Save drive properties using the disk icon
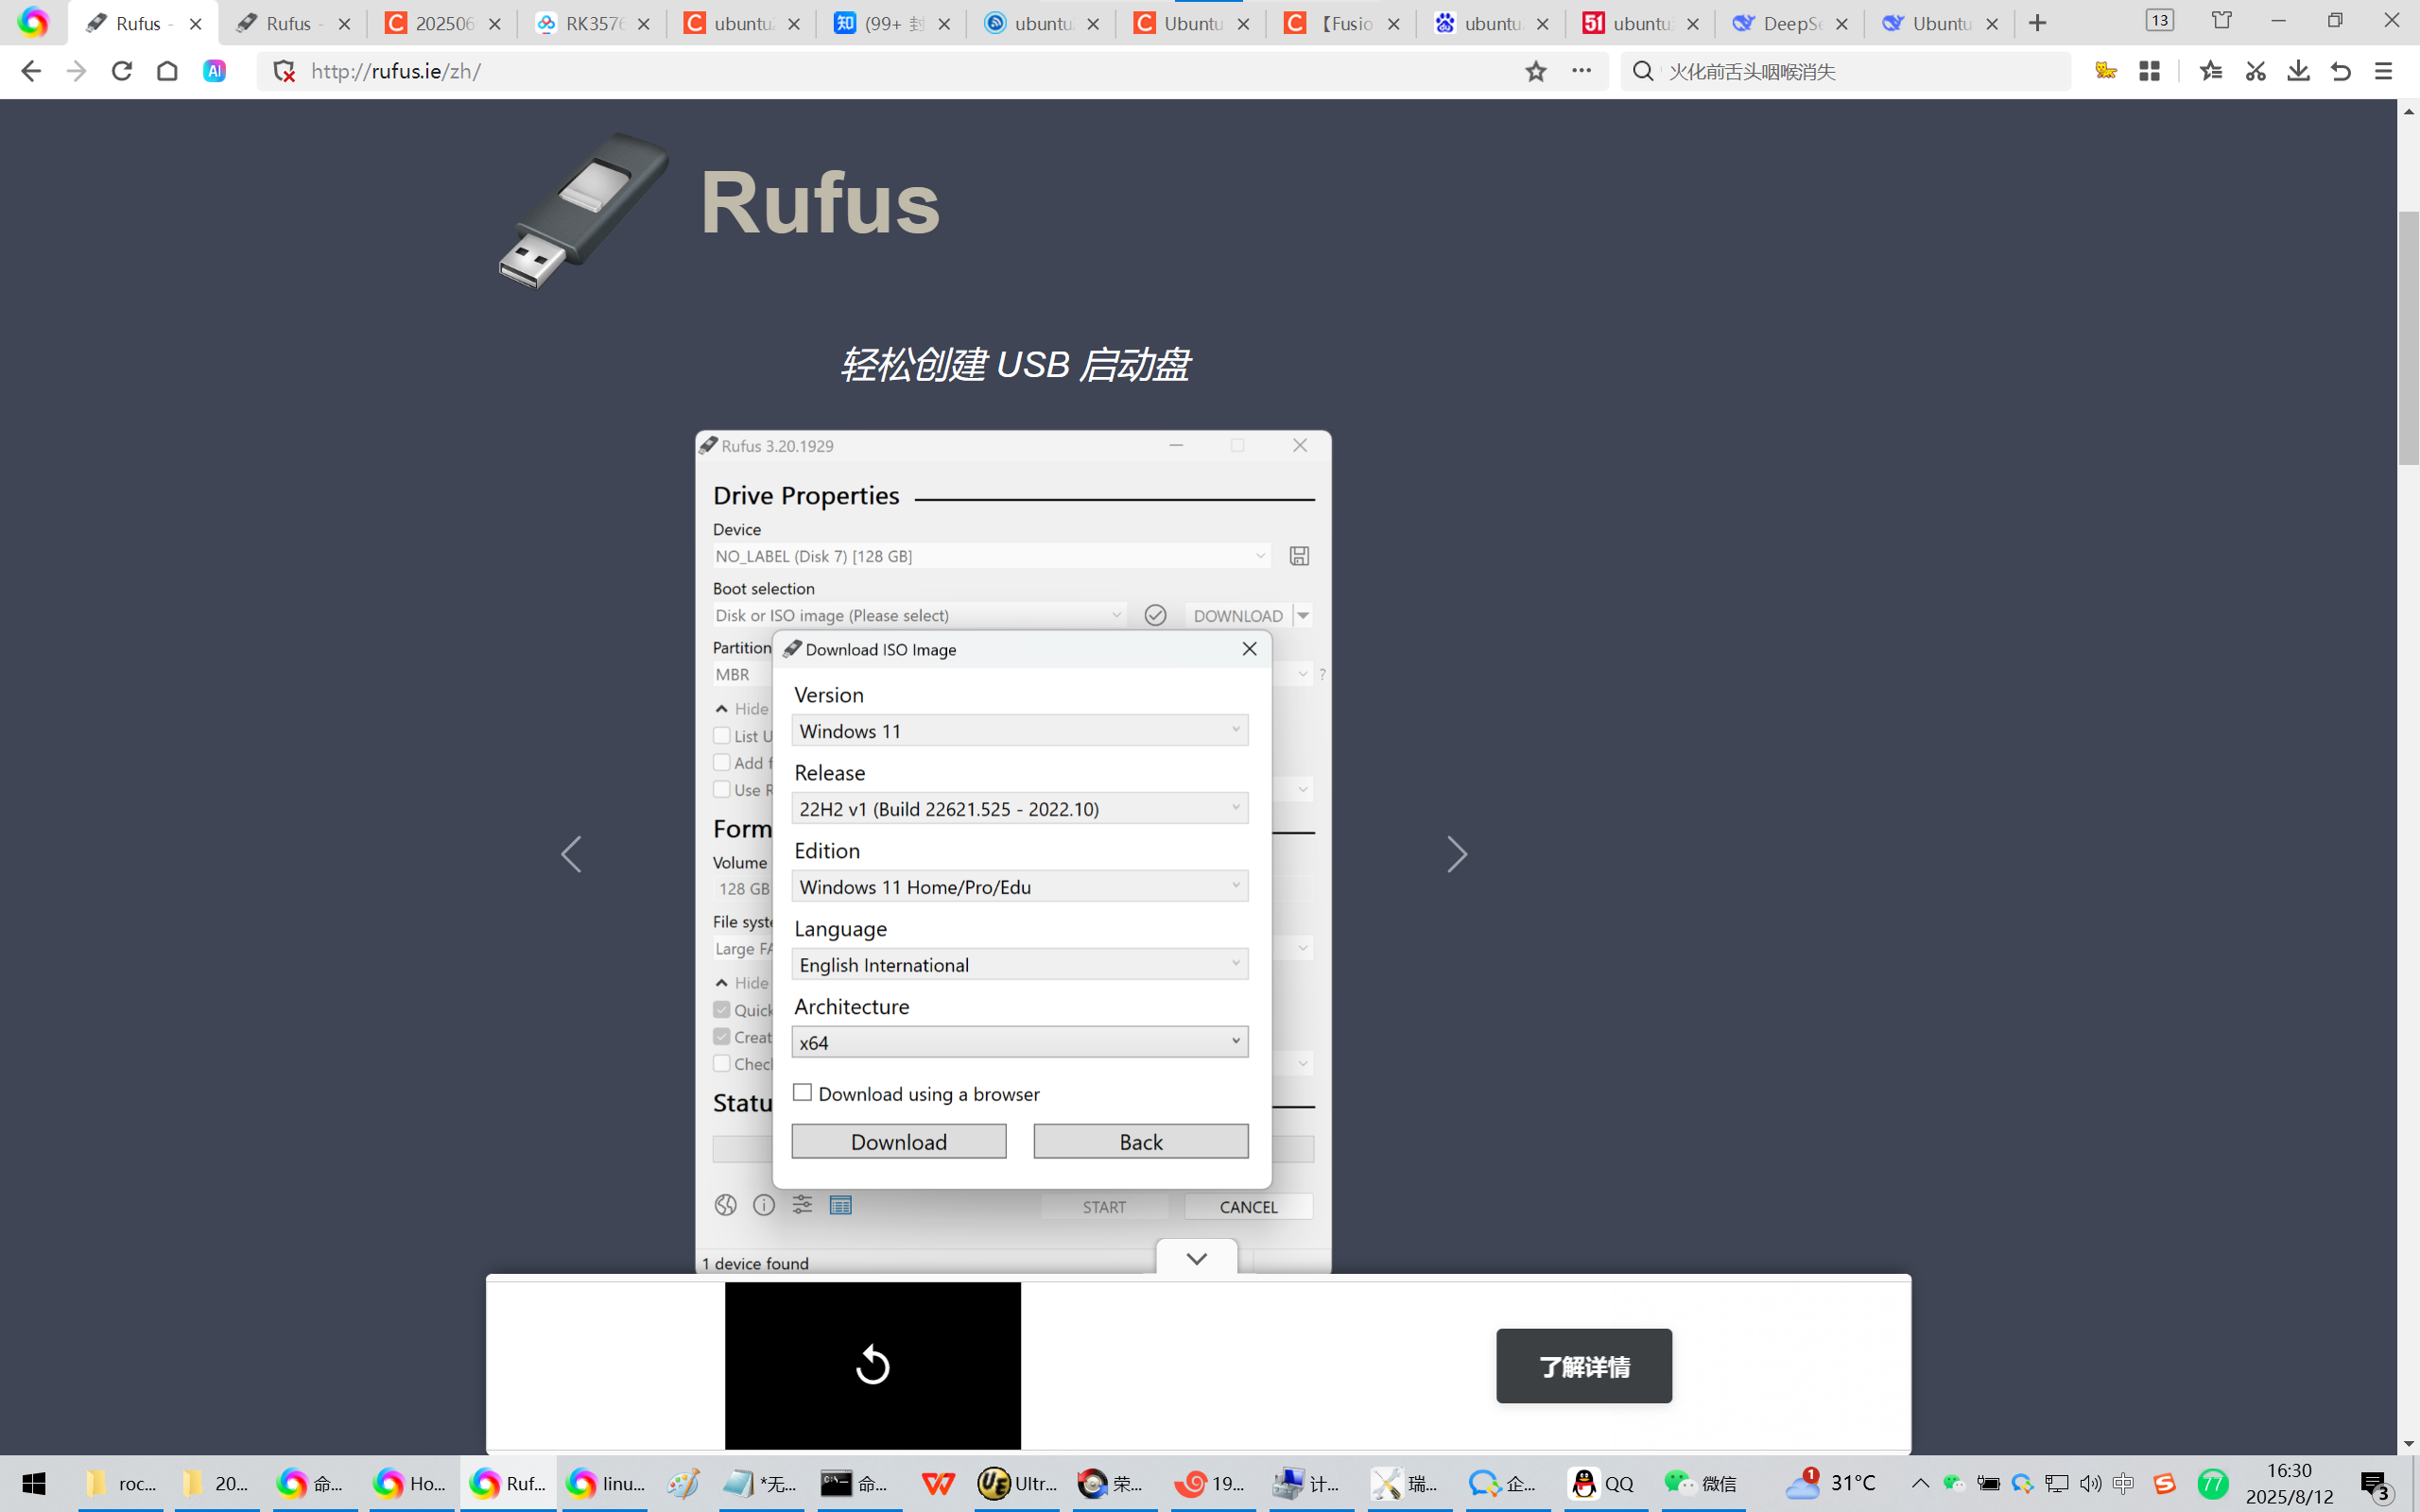The height and width of the screenshot is (1512, 2420). click(x=1299, y=555)
